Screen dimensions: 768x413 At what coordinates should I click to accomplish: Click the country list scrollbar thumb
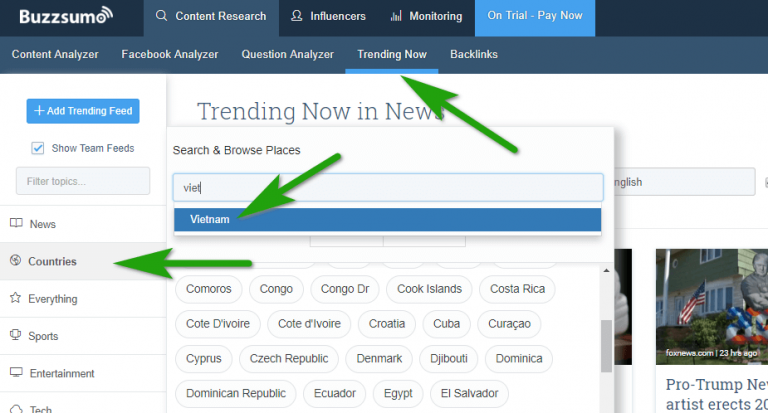click(x=606, y=346)
